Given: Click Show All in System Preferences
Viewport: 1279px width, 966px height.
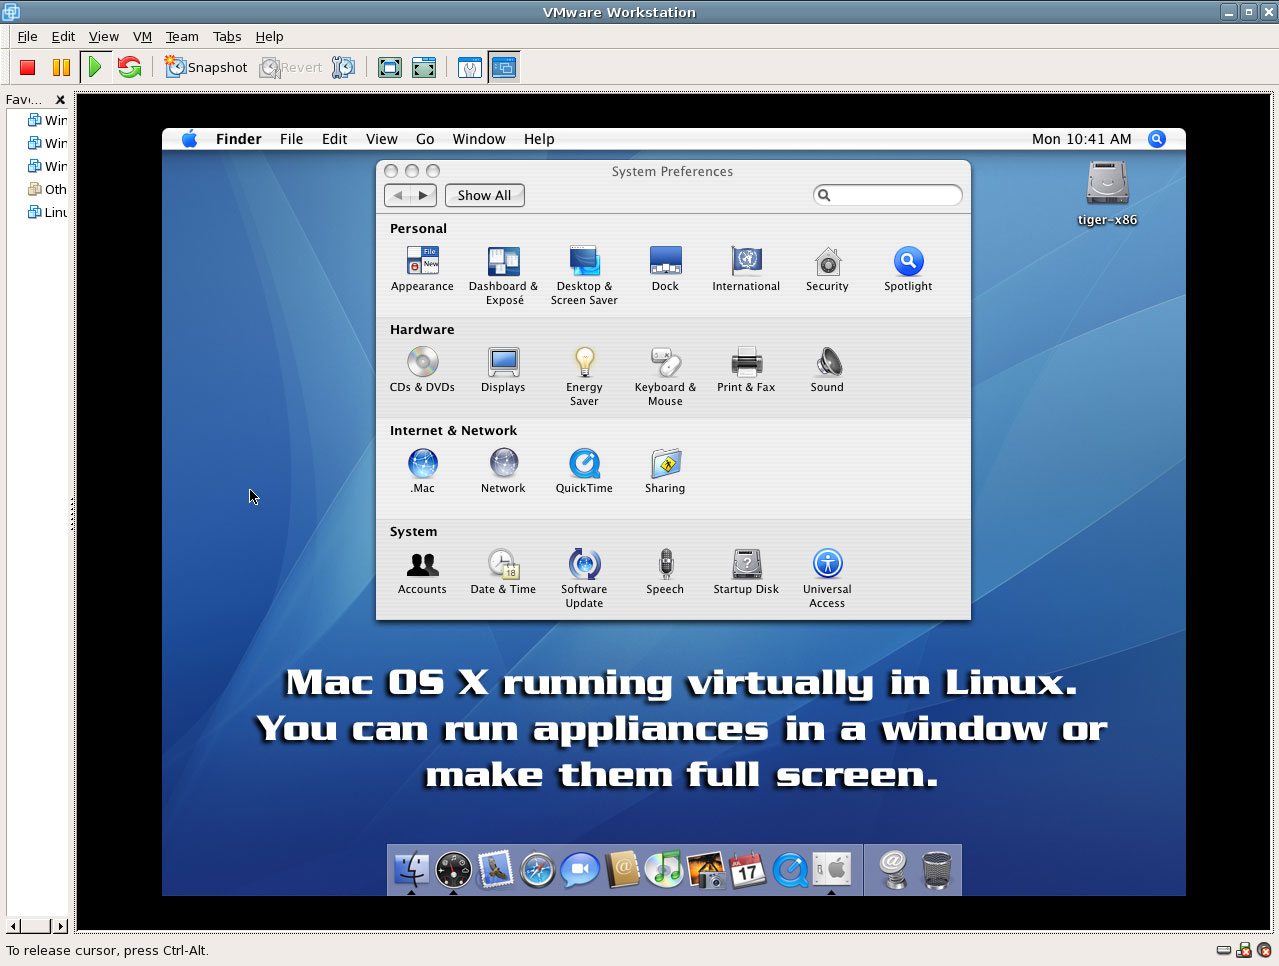Looking at the screenshot, I should tap(485, 195).
